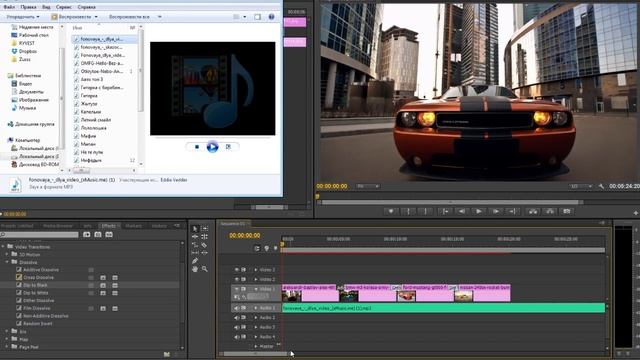Toggle Video 3 track eye visibility
This screenshot has width=640, height=360.
(x=236, y=270)
